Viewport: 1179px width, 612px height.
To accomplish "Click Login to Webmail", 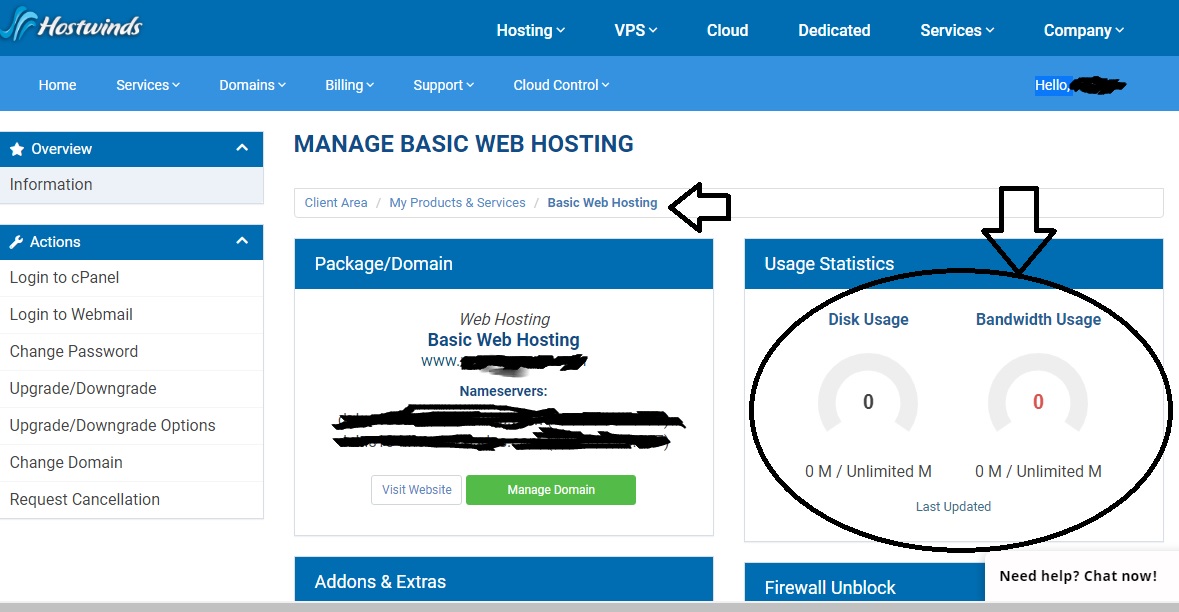I will click(132, 314).
